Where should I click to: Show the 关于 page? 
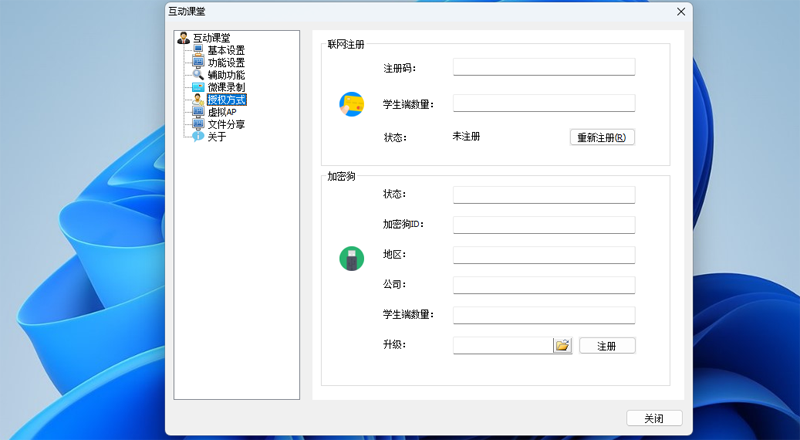pyautogui.click(x=217, y=136)
